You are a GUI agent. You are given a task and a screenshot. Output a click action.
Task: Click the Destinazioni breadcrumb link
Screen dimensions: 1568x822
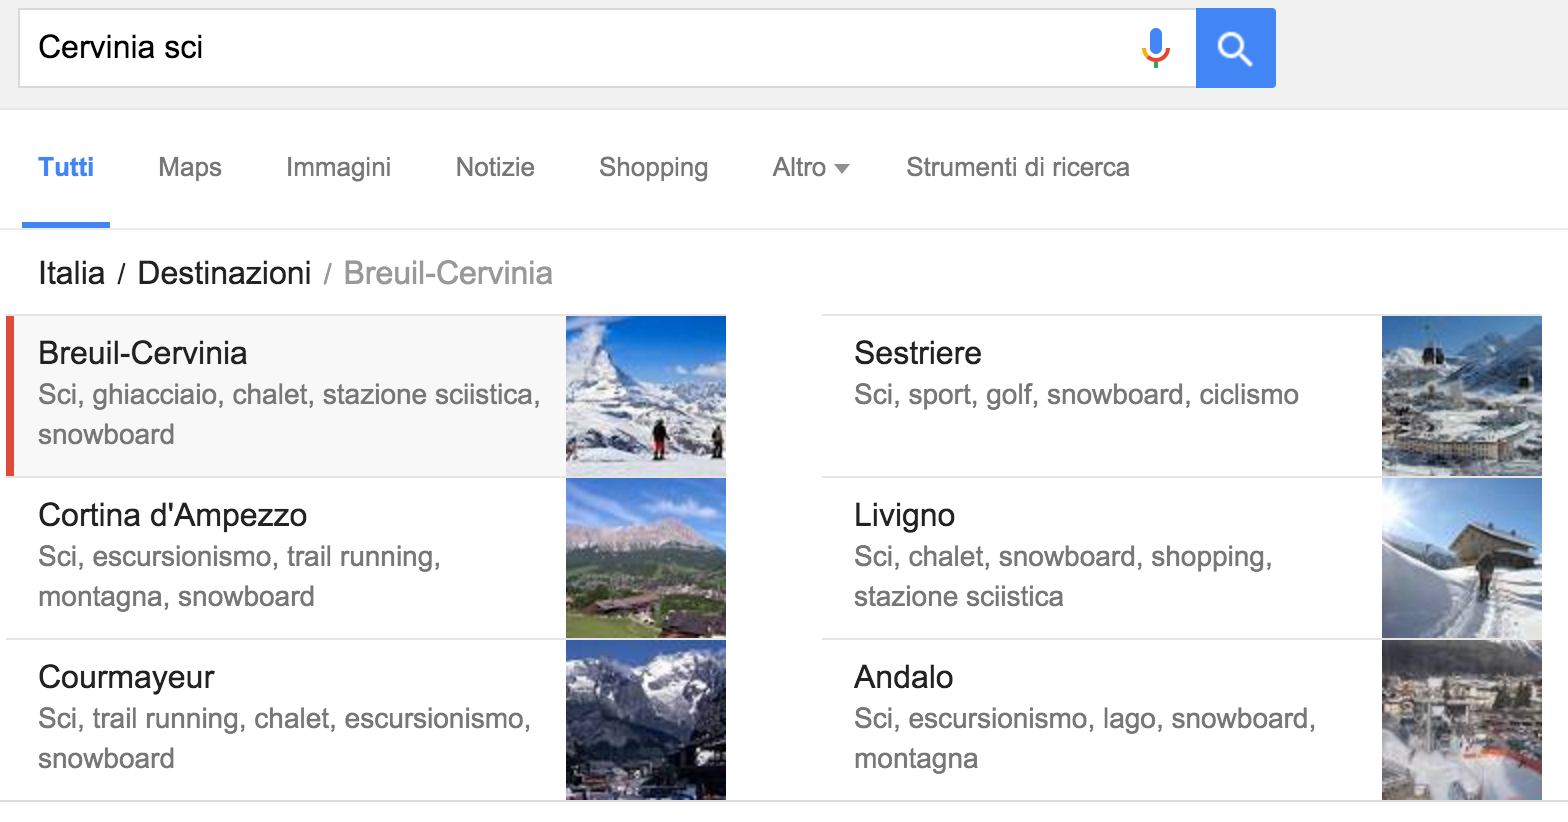(x=224, y=273)
